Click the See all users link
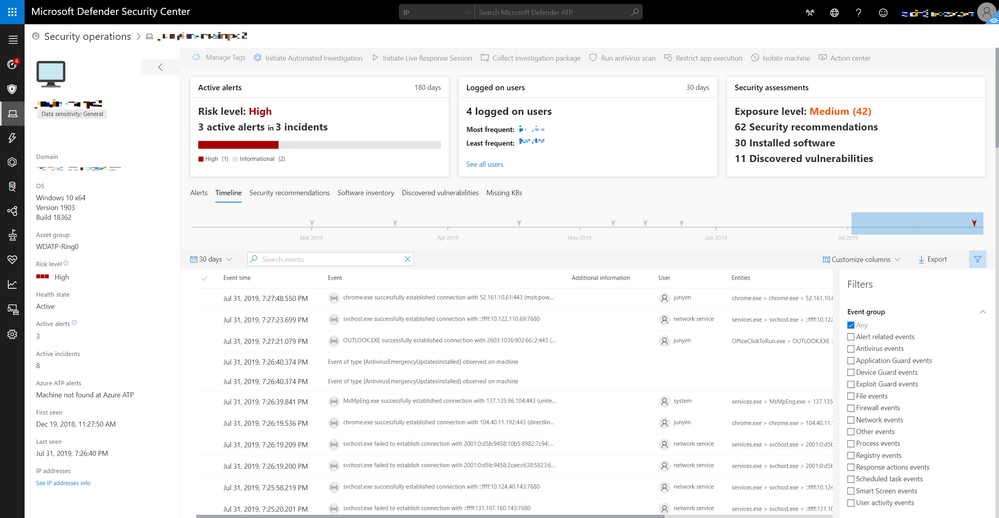Image resolution: width=999 pixels, height=518 pixels. tap(484, 164)
